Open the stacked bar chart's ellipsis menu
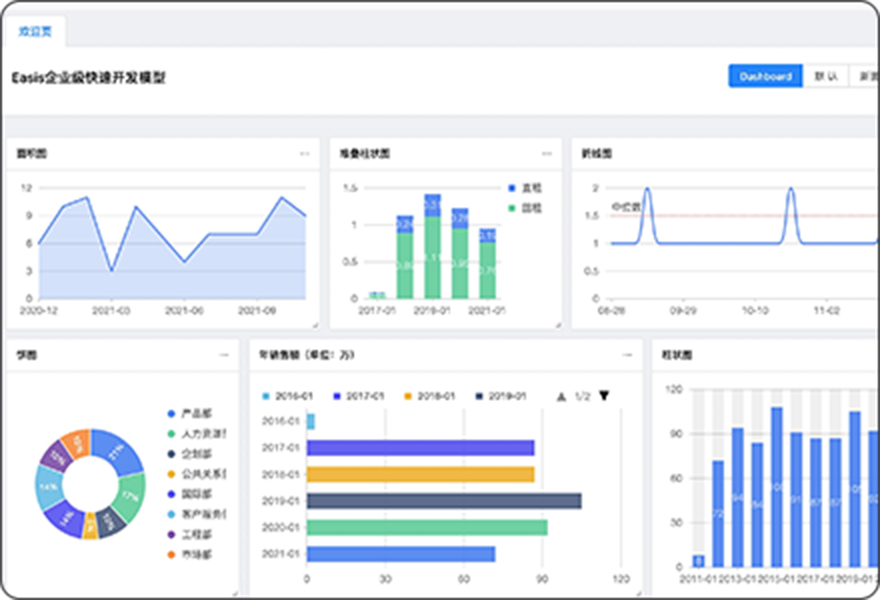880x600 pixels. 547,154
